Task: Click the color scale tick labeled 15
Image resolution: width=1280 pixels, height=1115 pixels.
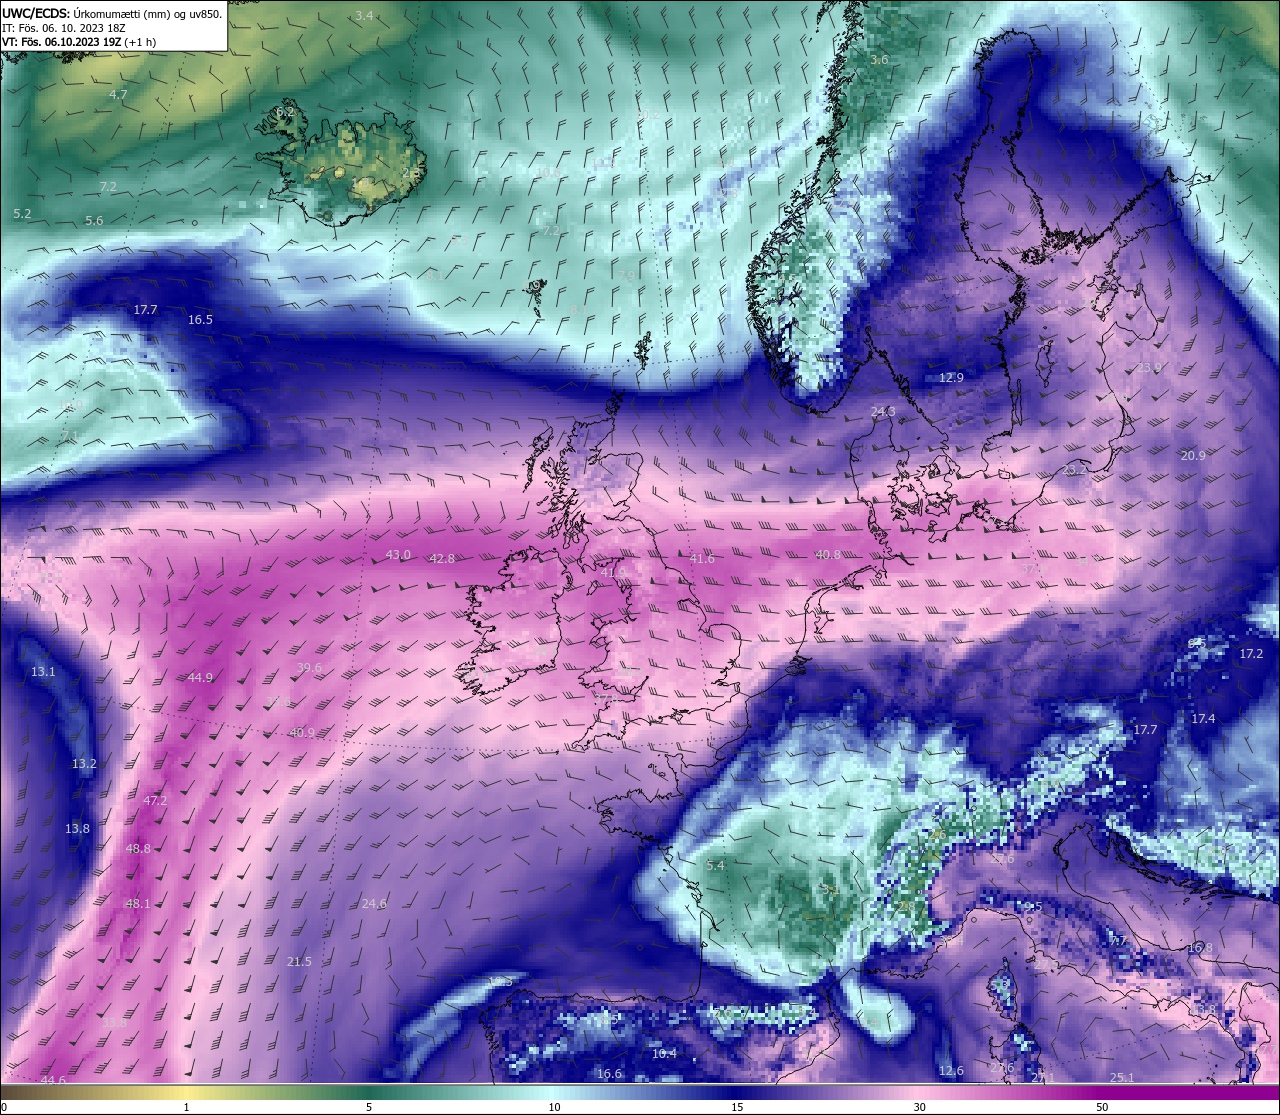Action: [x=737, y=1107]
